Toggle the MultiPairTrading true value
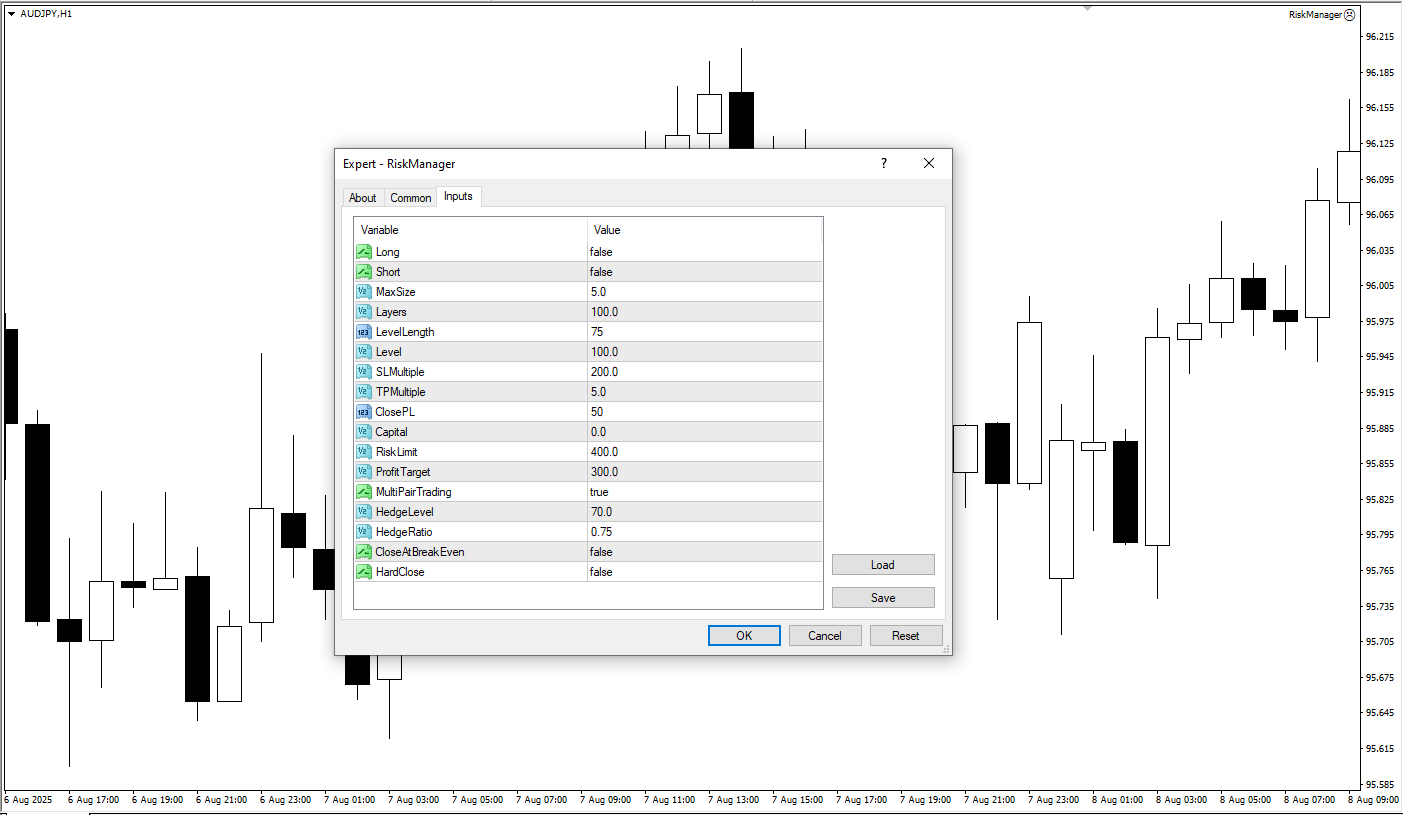This screenshot has height=815, width=1403. tap(703, 492)
